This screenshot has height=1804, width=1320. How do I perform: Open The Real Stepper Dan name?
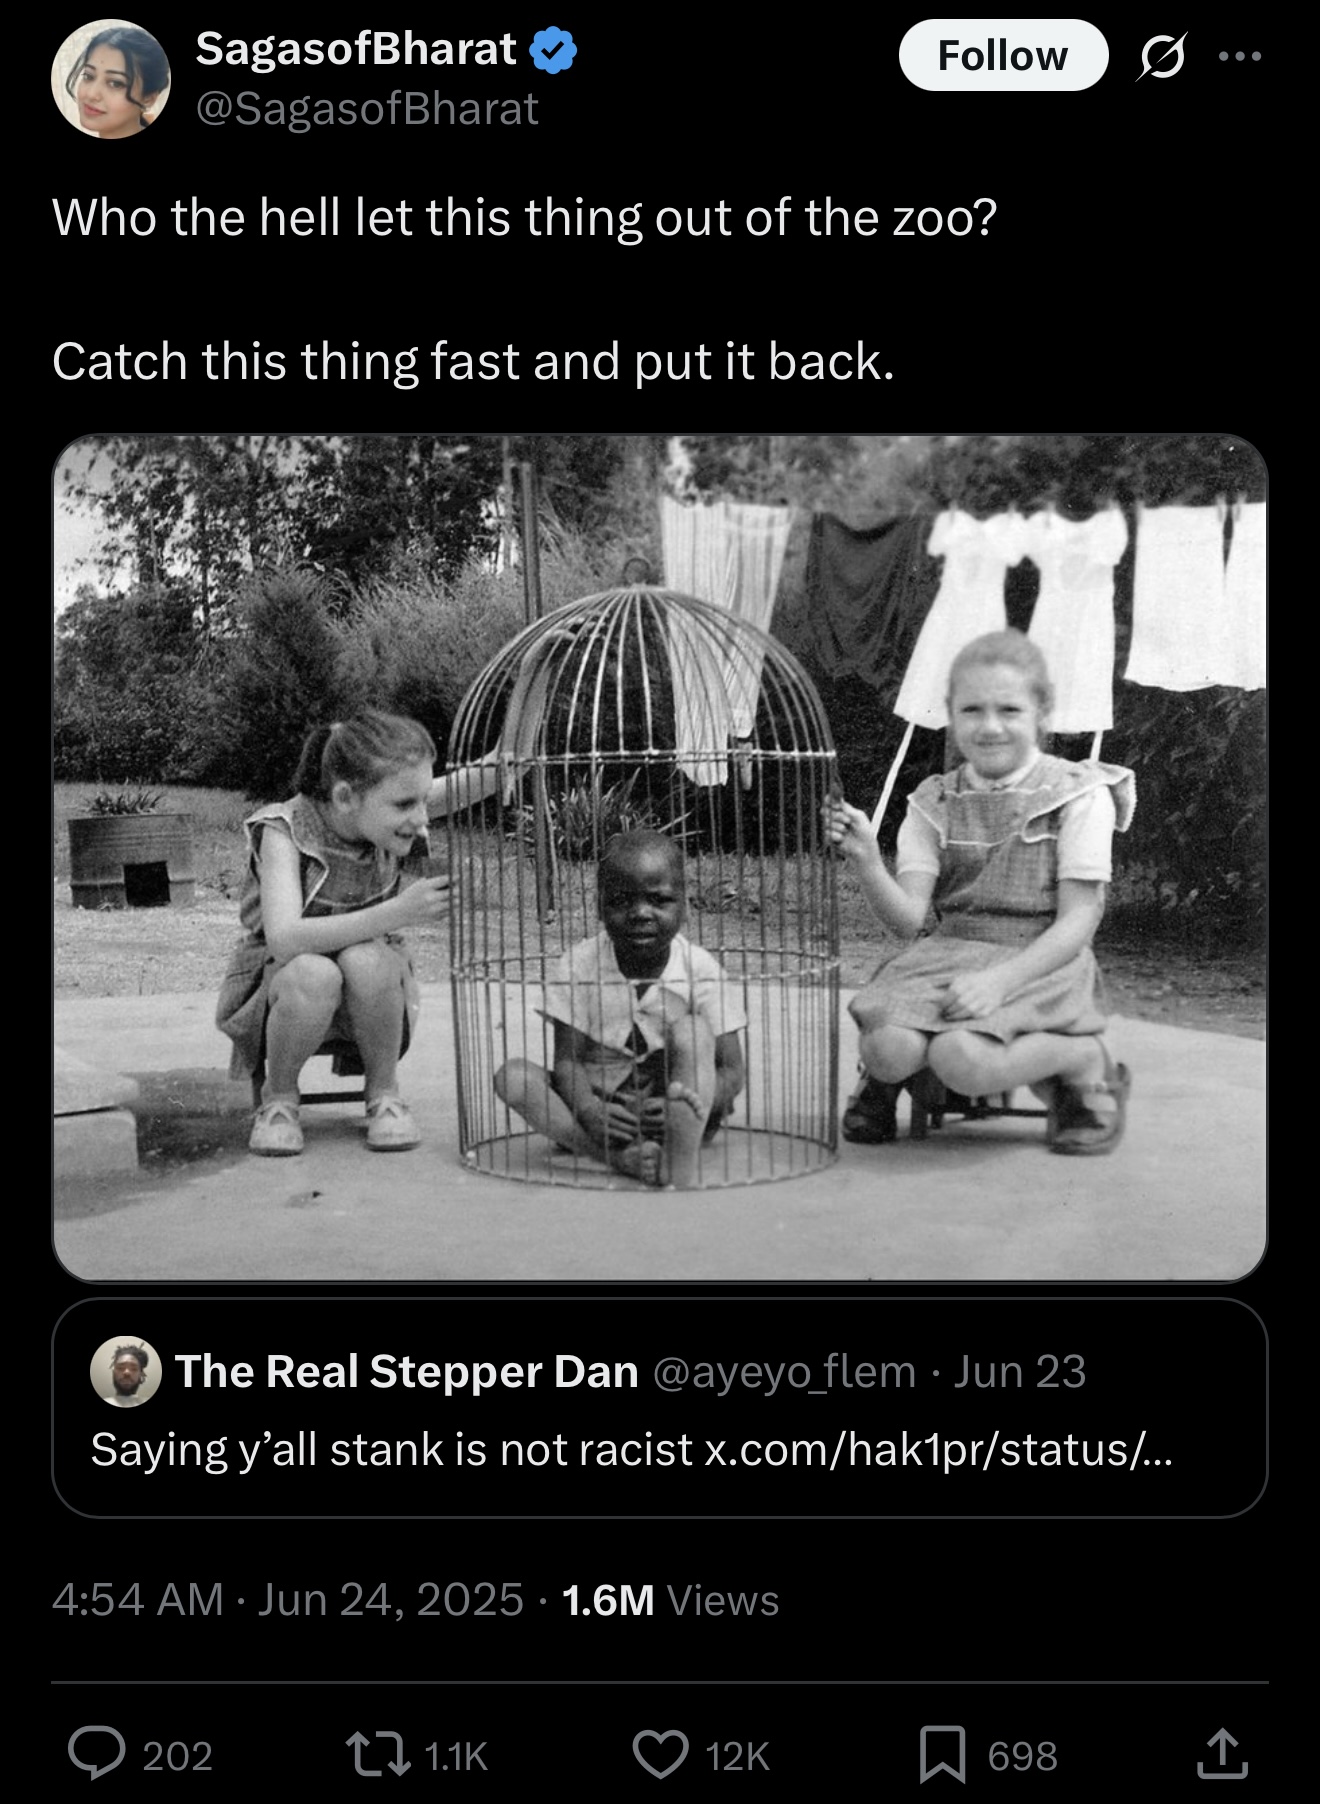[x=407, y=1371]
